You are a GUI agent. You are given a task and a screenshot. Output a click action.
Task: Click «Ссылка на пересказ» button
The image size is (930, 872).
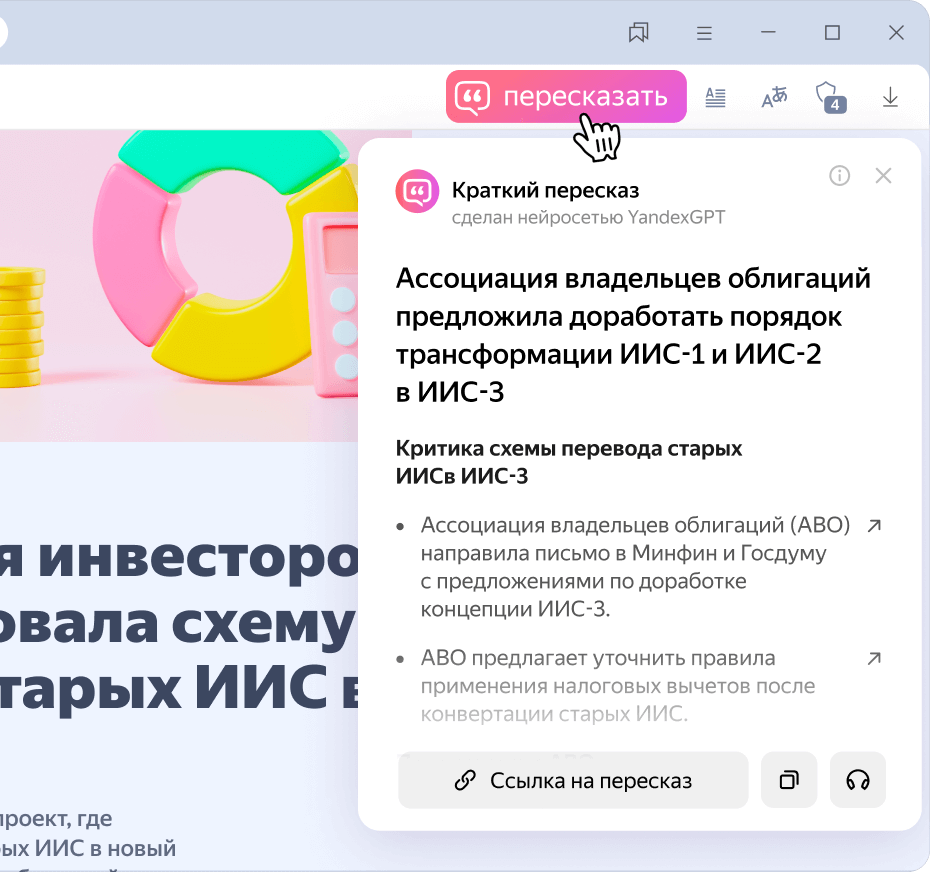(573, 780)
